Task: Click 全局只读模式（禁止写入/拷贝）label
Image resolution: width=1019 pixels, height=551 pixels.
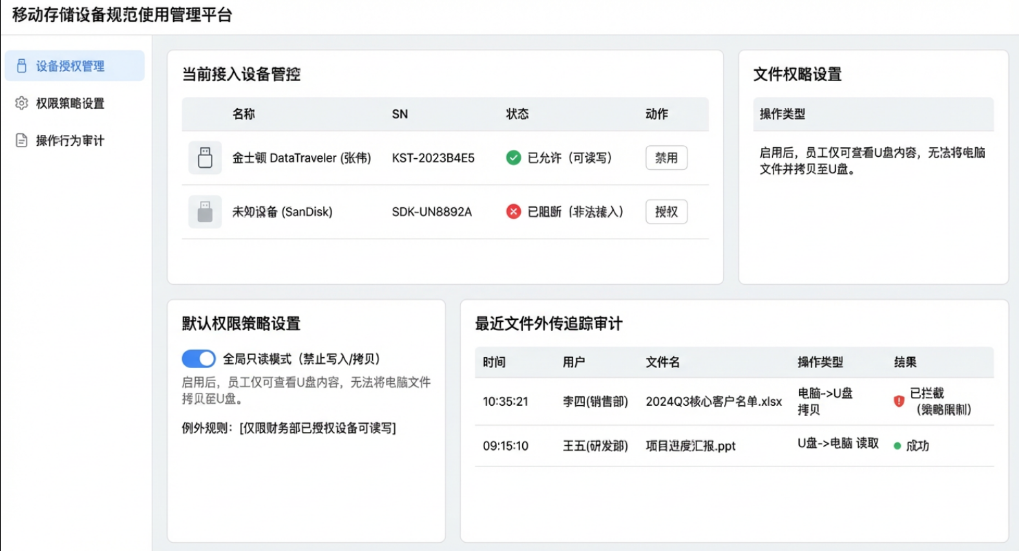Action: 301,359
